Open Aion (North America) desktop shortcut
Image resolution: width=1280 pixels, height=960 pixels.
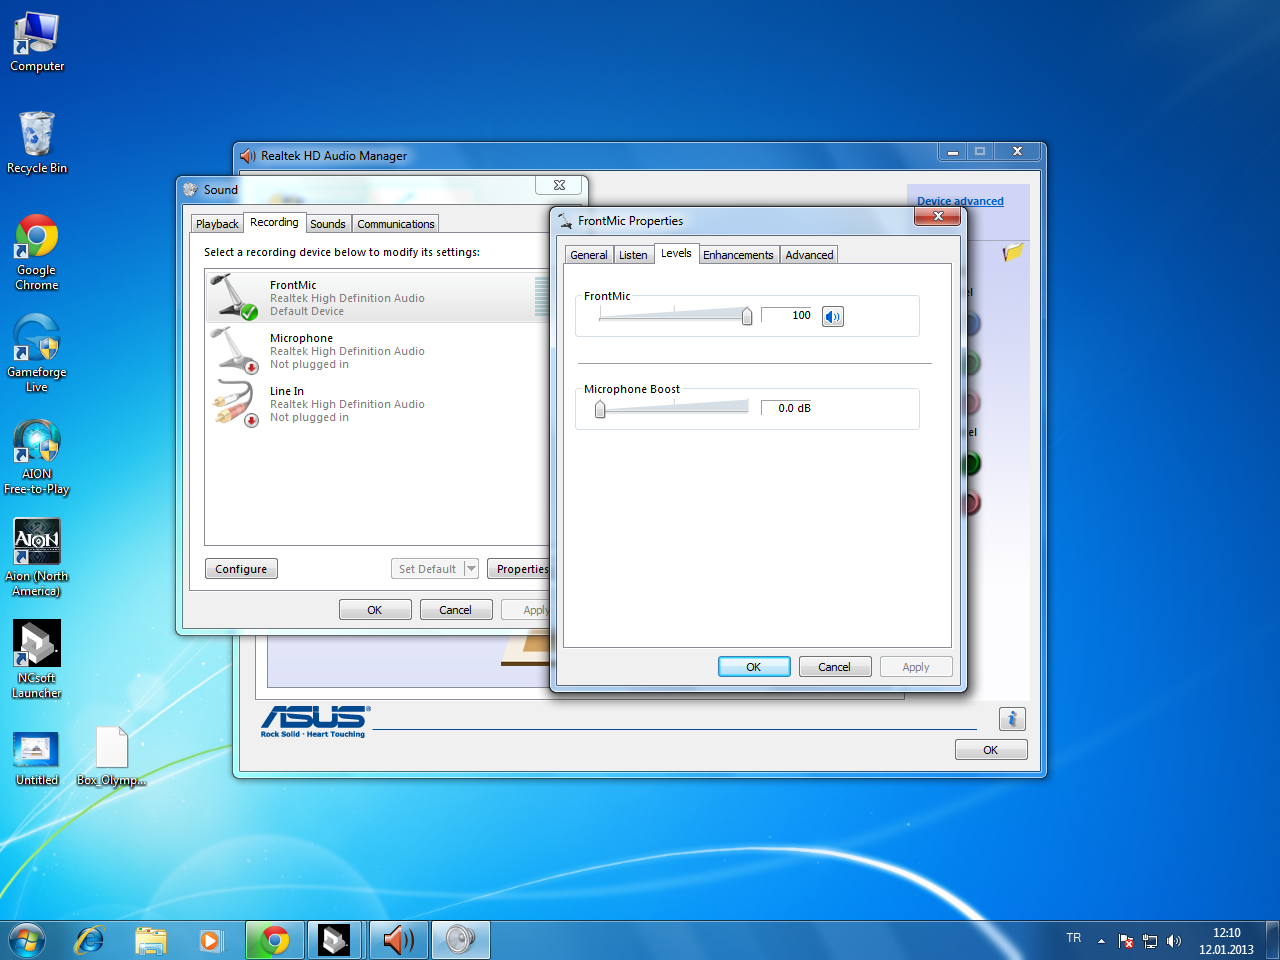click(x=37, y=558)
